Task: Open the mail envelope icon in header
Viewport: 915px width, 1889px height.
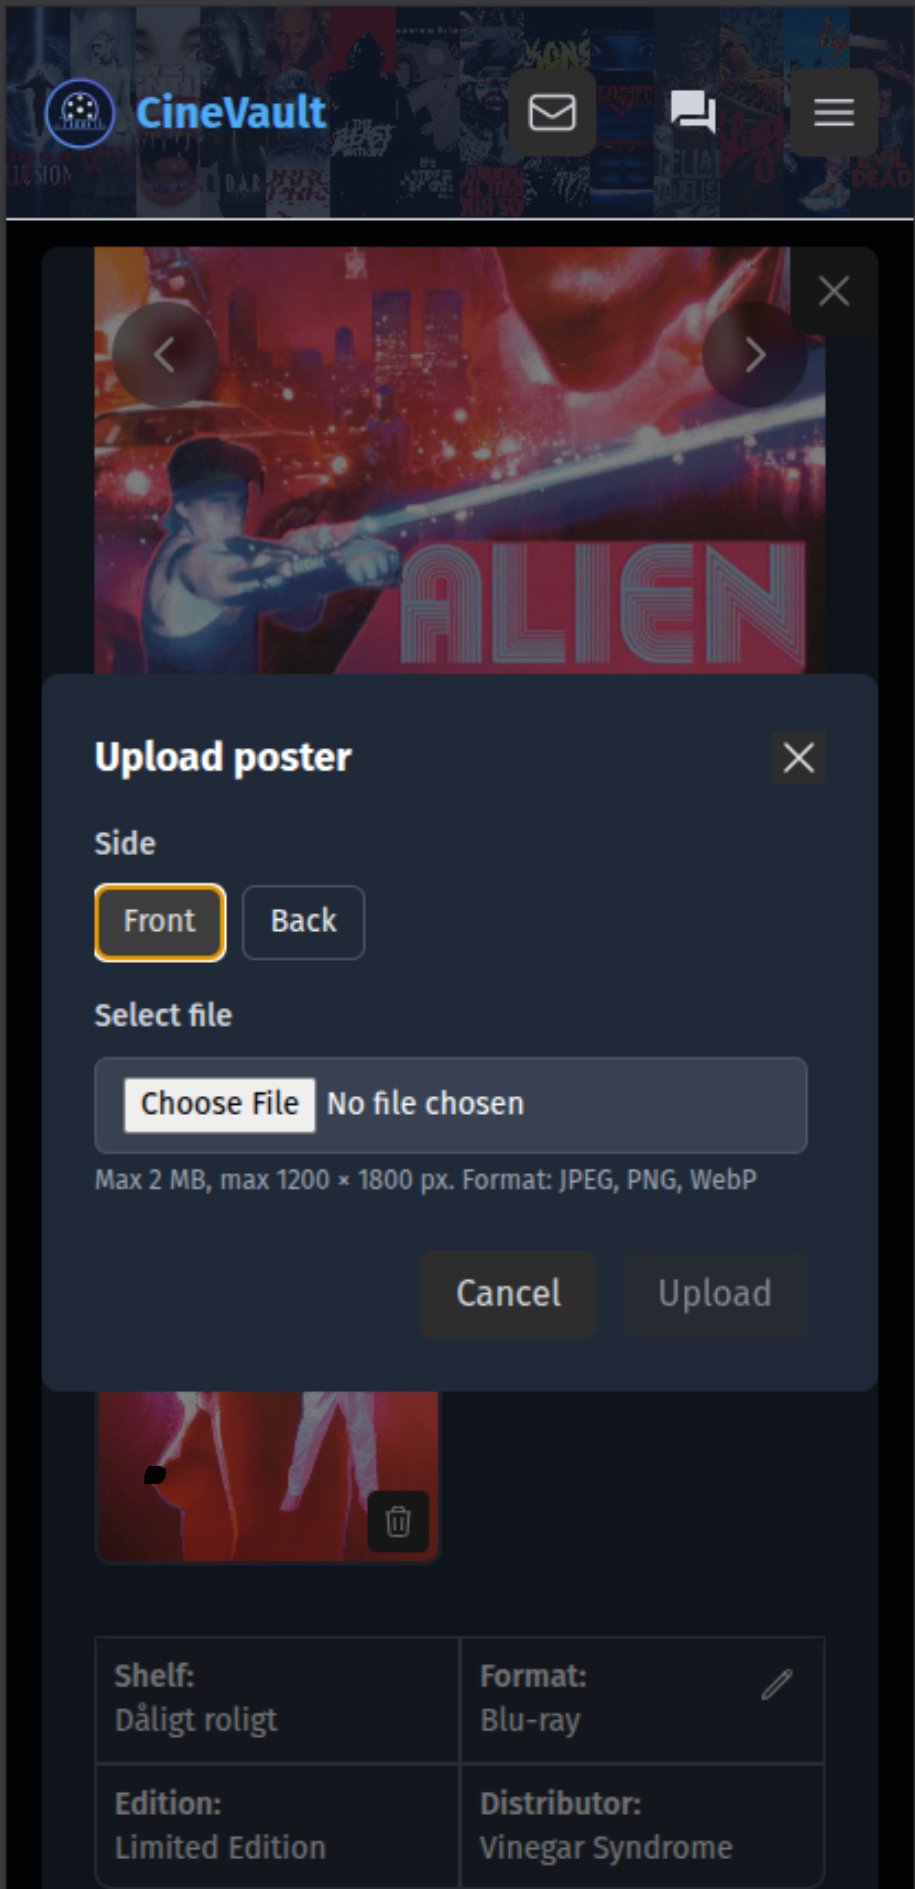Action: (x=552, y=112)
